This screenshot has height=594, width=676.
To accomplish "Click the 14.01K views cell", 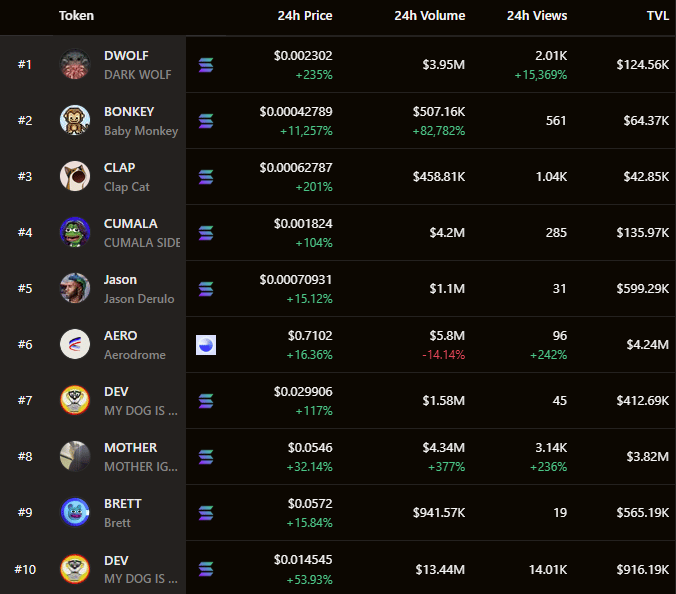I will click(548, 570).
